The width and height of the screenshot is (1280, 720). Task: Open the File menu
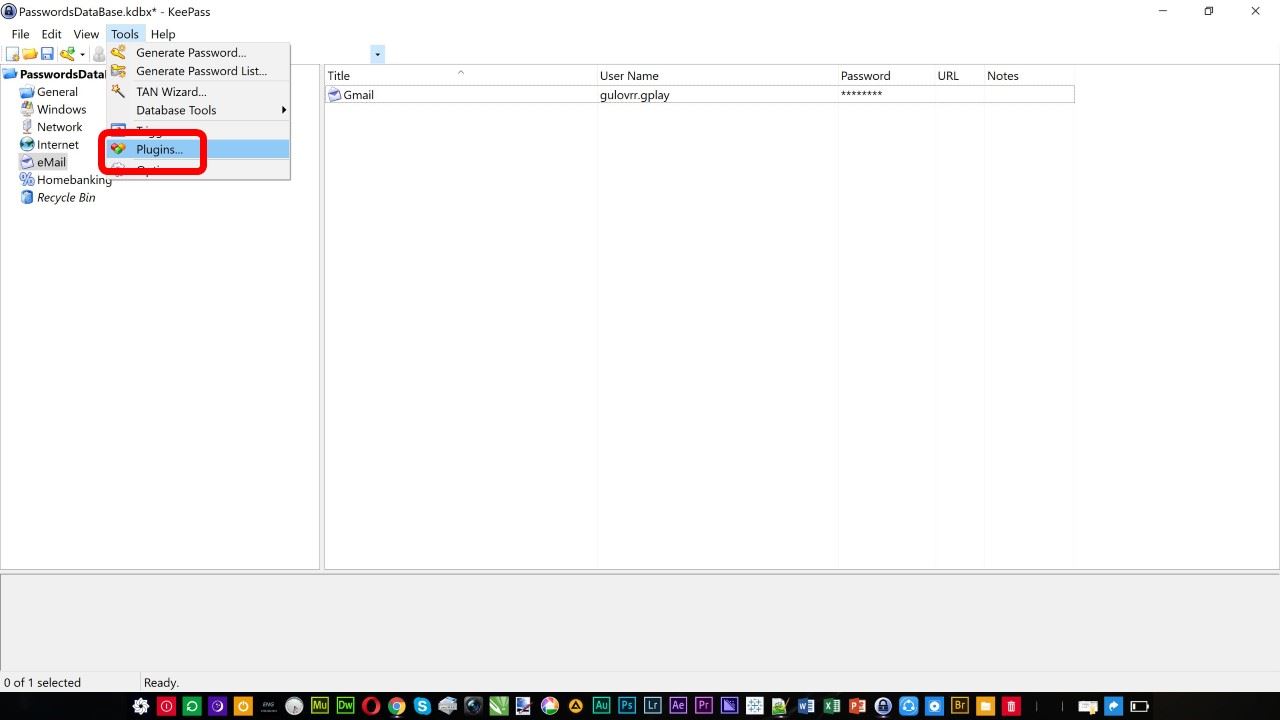coord(20,34)
